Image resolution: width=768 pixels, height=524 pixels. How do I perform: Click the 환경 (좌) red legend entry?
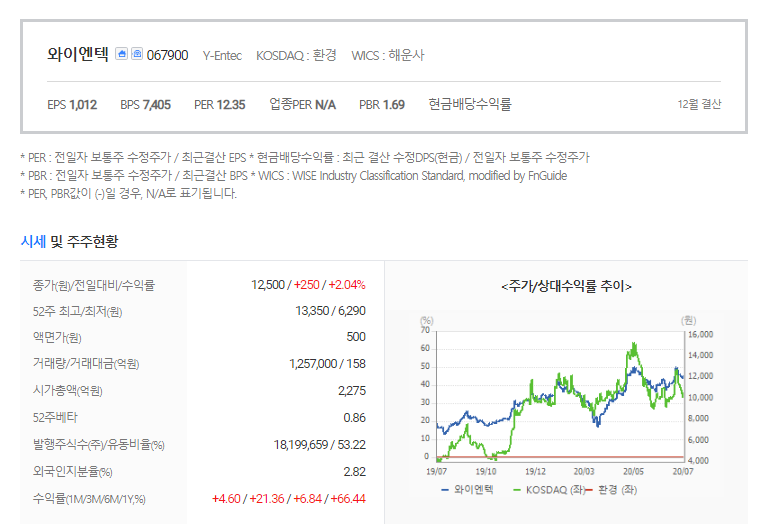click(612, 490)
